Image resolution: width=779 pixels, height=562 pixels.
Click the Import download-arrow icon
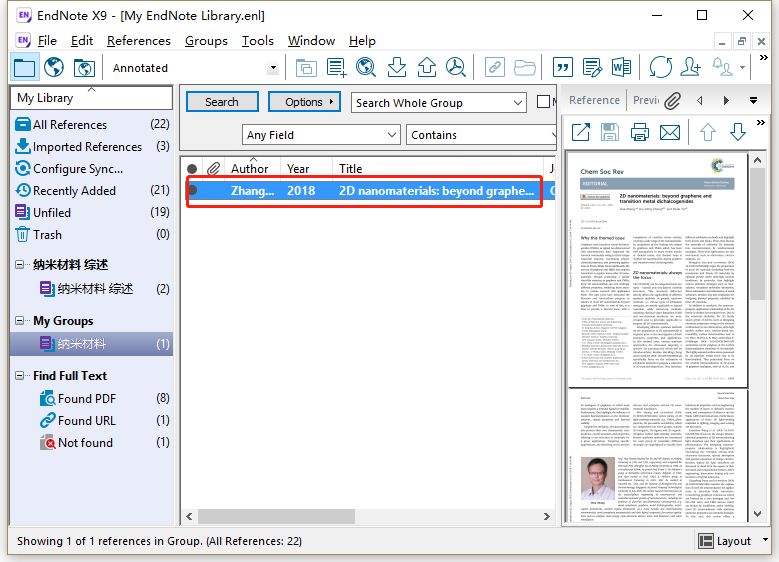396,68
